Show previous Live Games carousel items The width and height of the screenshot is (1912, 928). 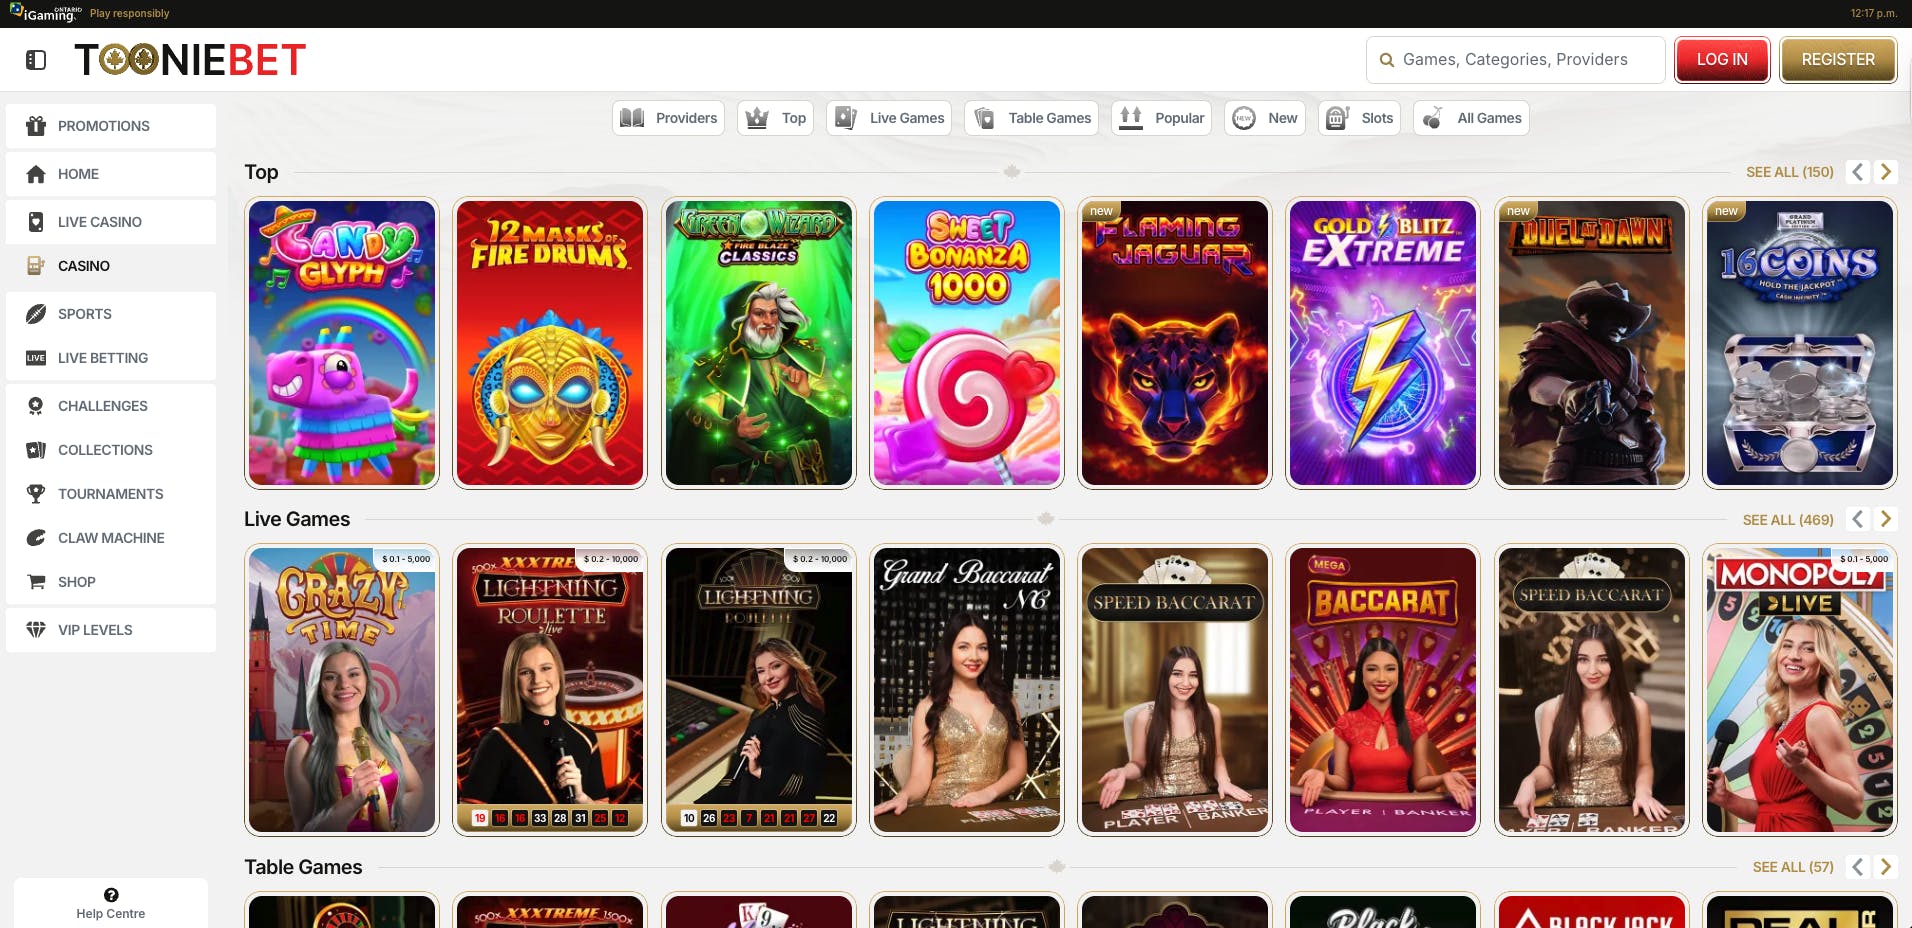pyautogui.click(x=1858, y=519)
